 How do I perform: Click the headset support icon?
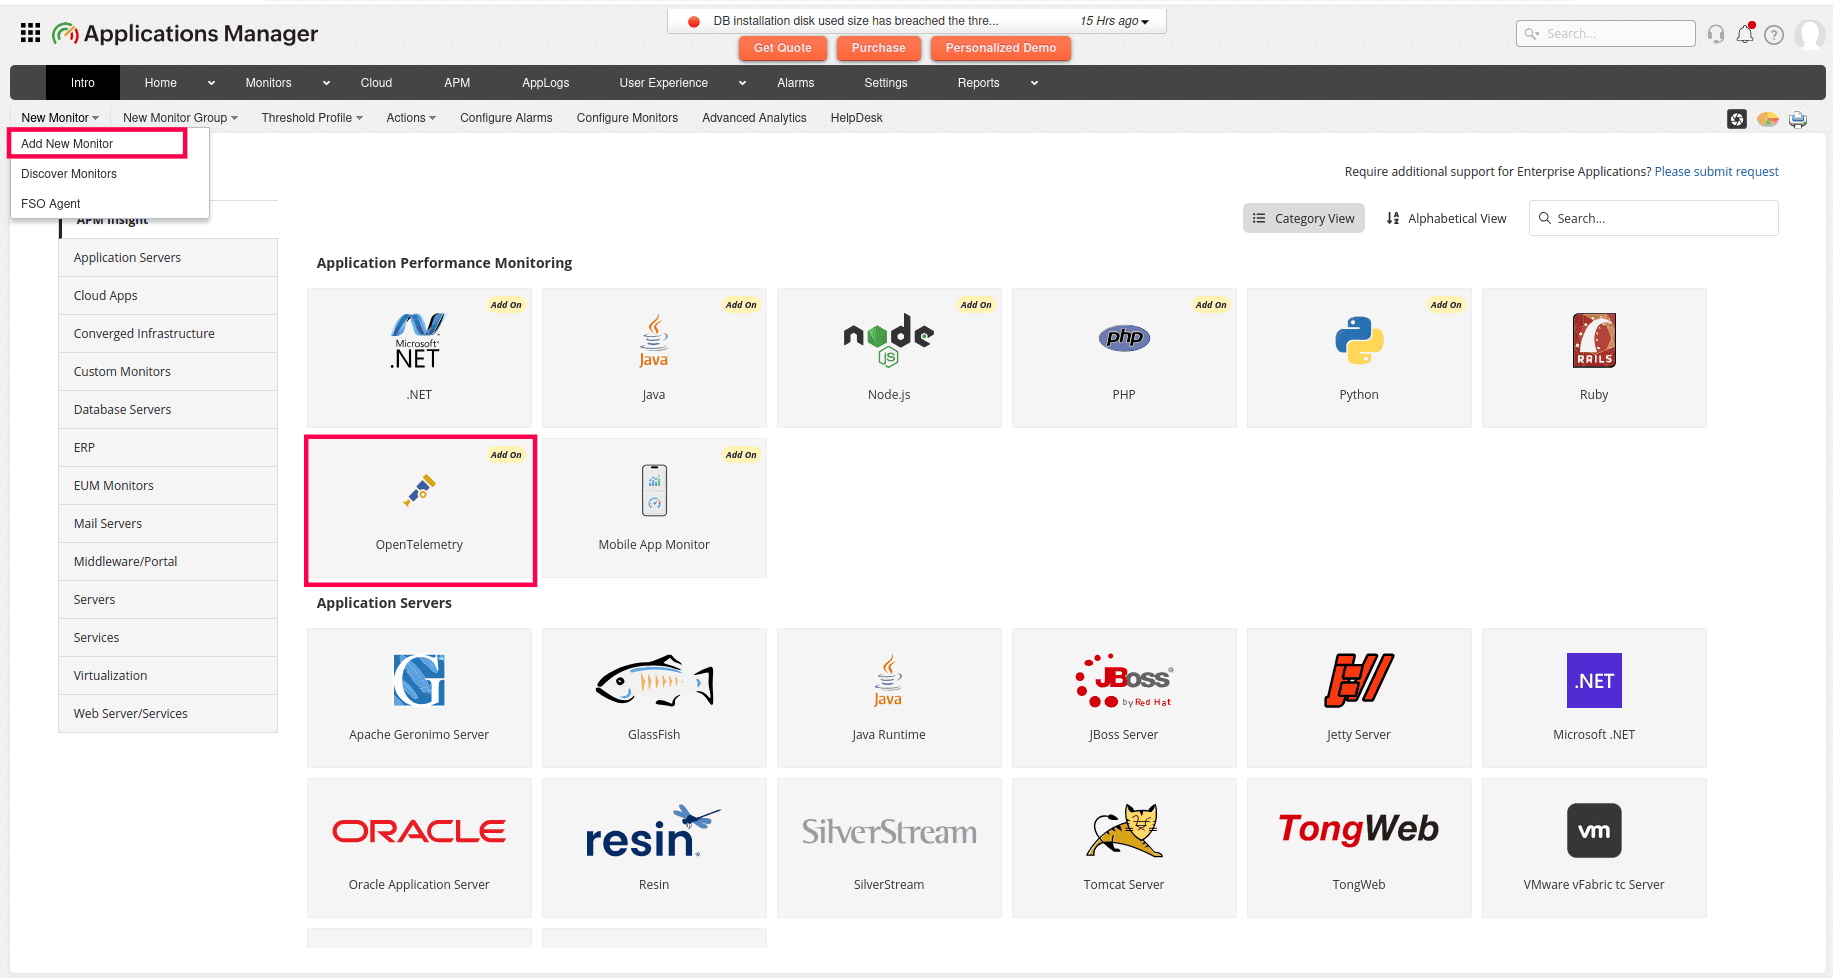tap(1716, 34)
